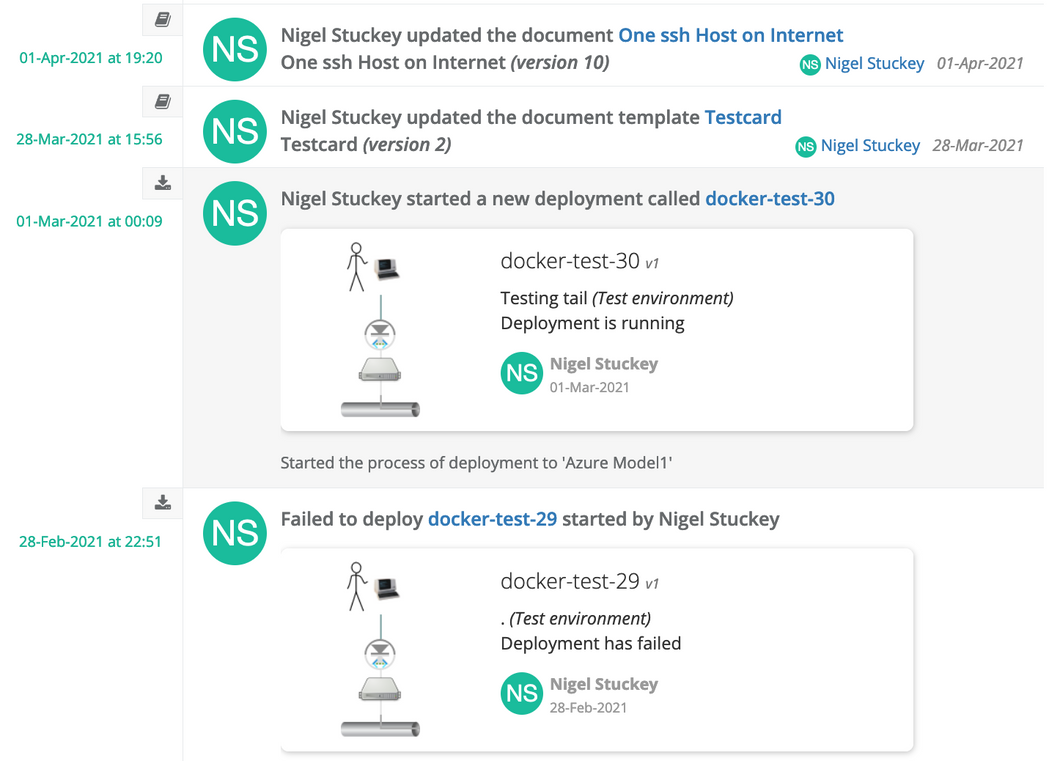Click the 28-Feb-2021 at 22:51 timestamp
Image resolution: width=1060 pixels, height=761 pixels.
(90, 541)
